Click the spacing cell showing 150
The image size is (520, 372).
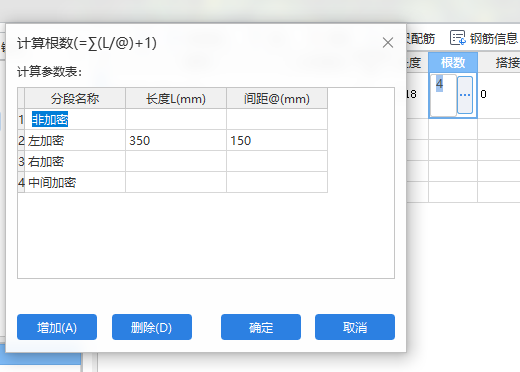point(277,140)
